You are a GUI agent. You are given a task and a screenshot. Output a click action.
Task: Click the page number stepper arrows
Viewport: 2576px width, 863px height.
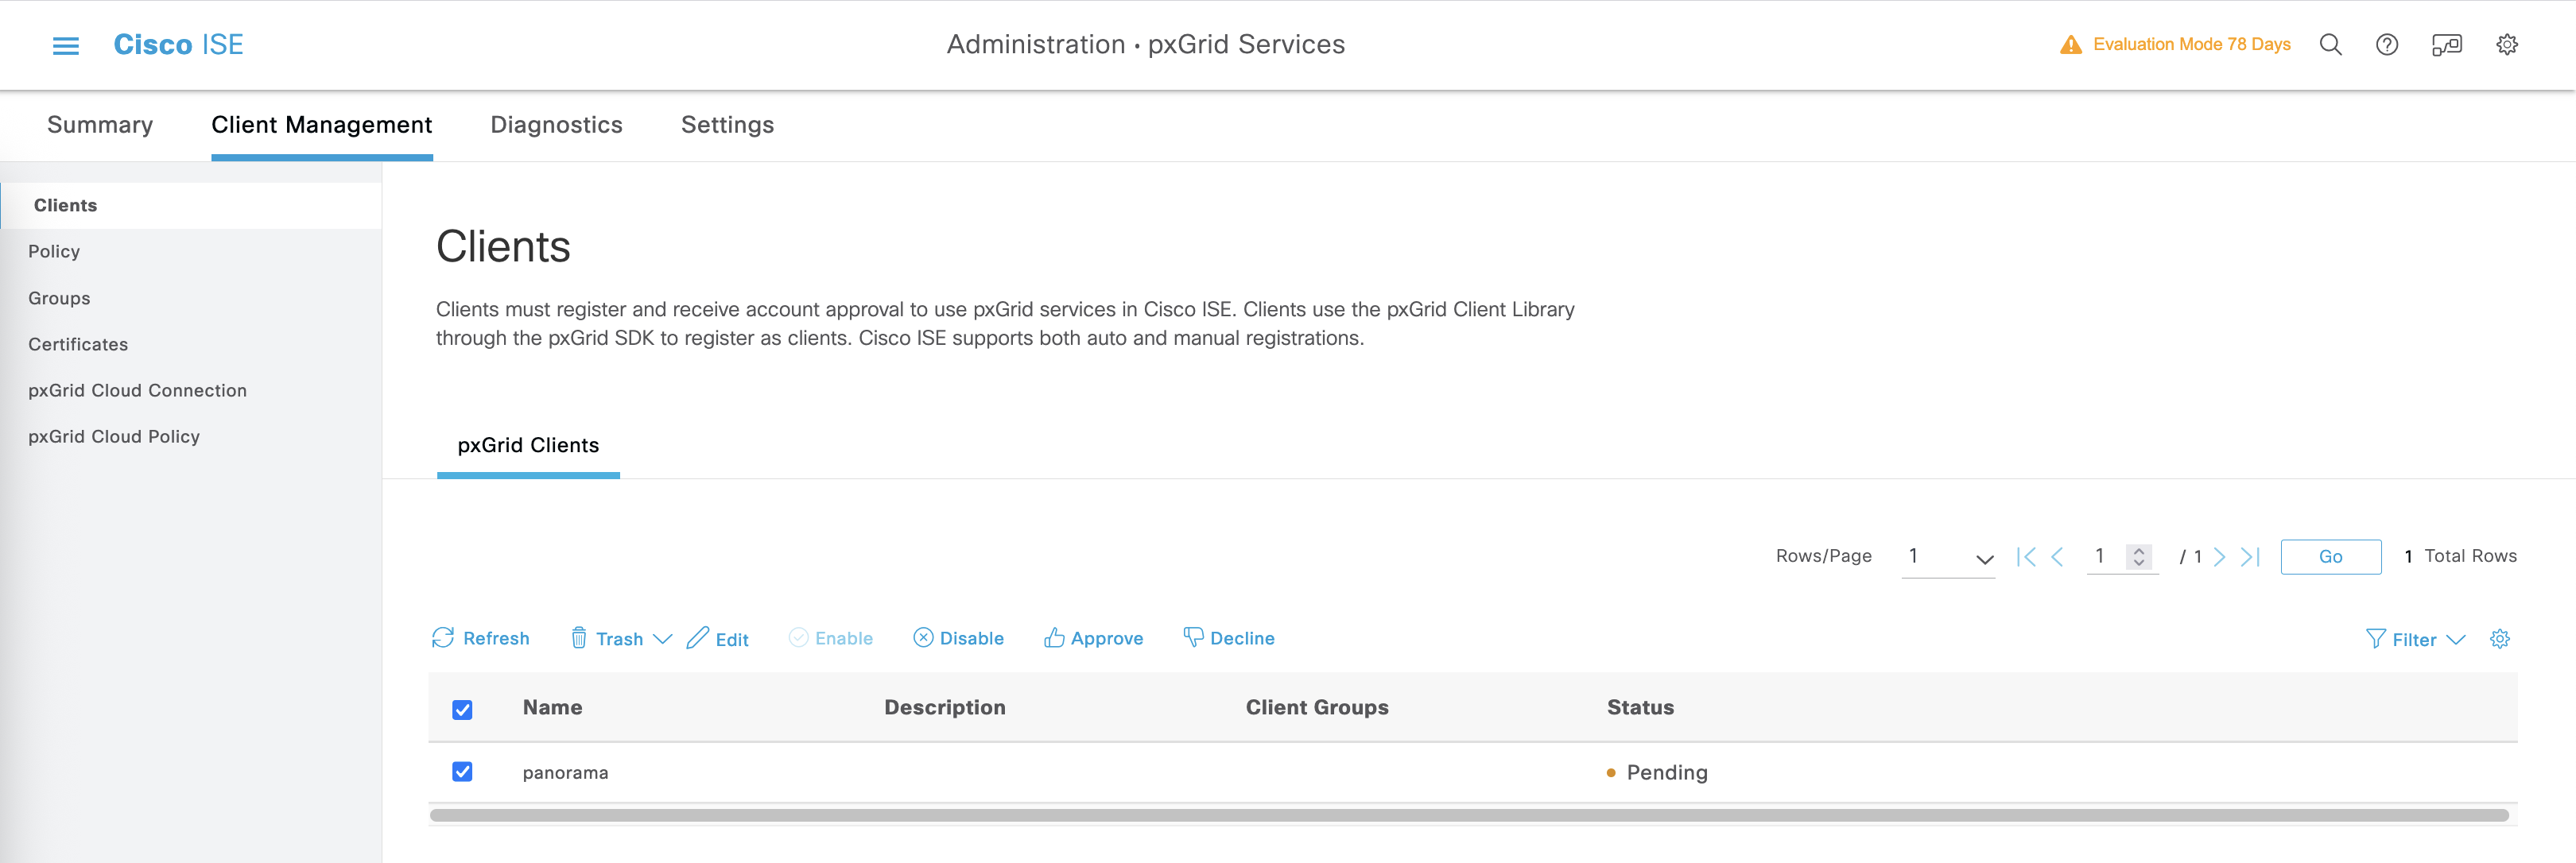coord(2138,557)
